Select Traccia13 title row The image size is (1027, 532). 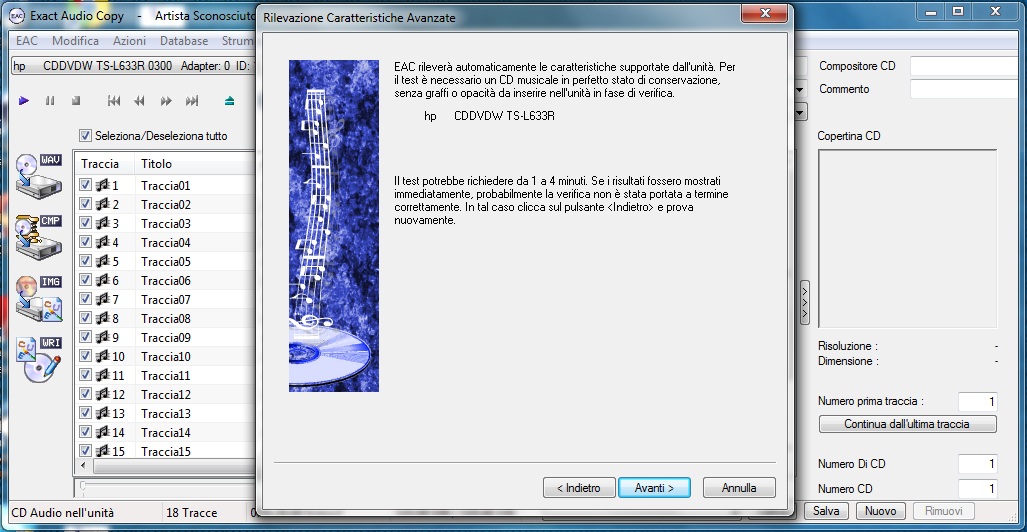click(166, 413)
